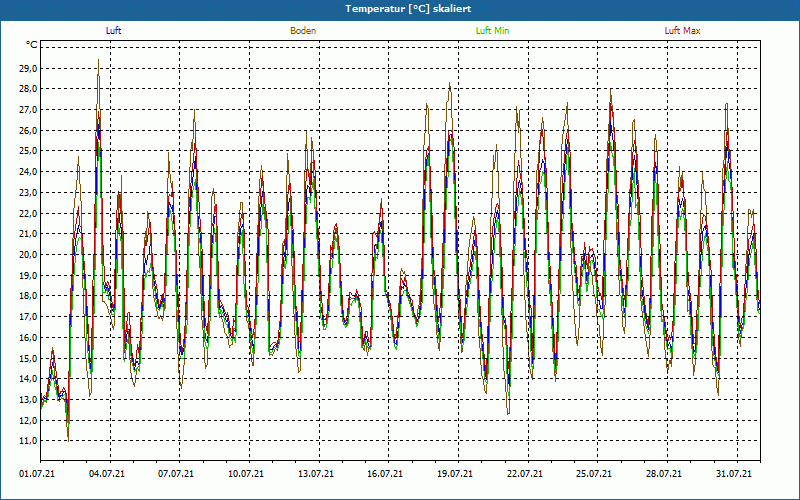Click the 23,0 temperature axis value

click(28, 193)
